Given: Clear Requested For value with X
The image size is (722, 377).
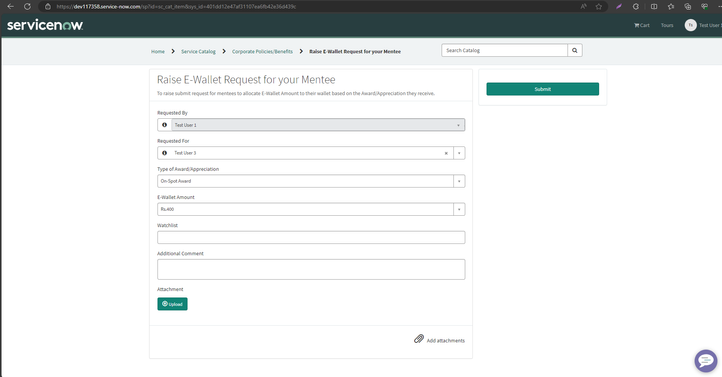Looking at the screenshot, I should click(446, 153).
